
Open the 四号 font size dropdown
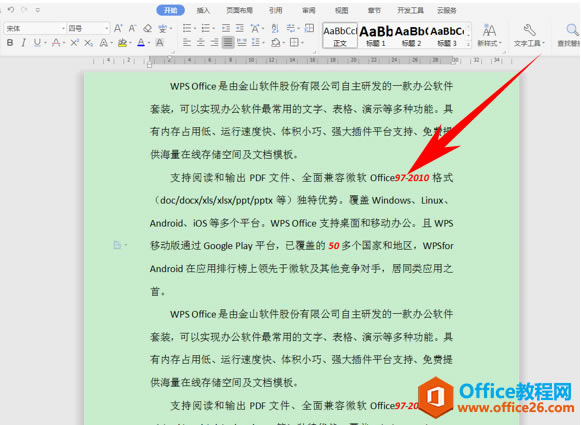[x=107, y=29]
